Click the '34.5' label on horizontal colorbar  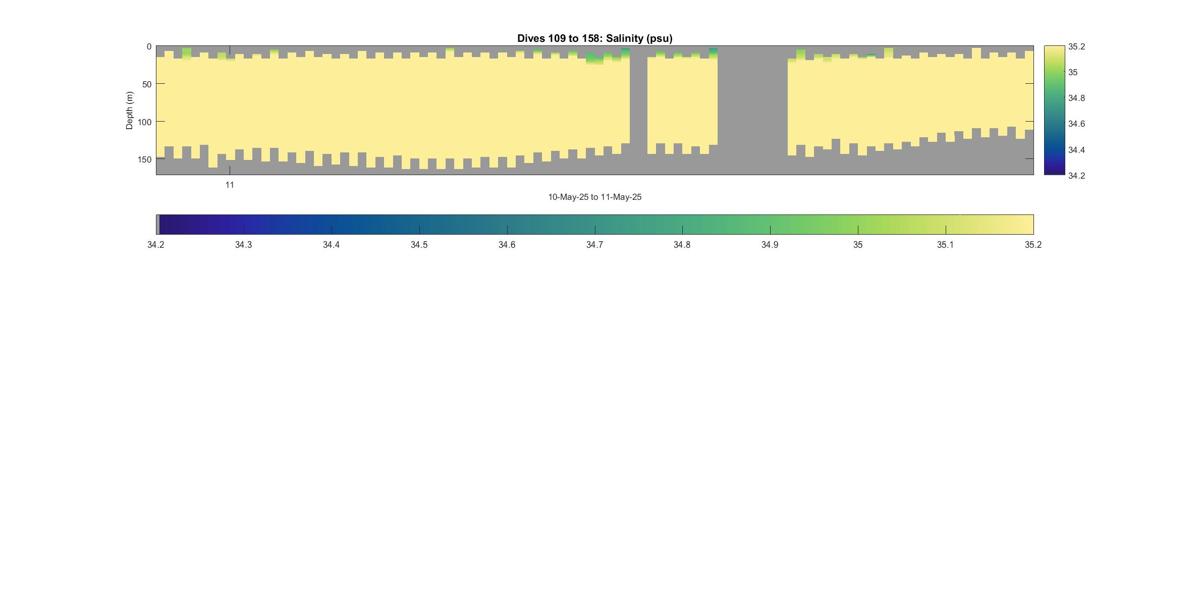[419, 245]
